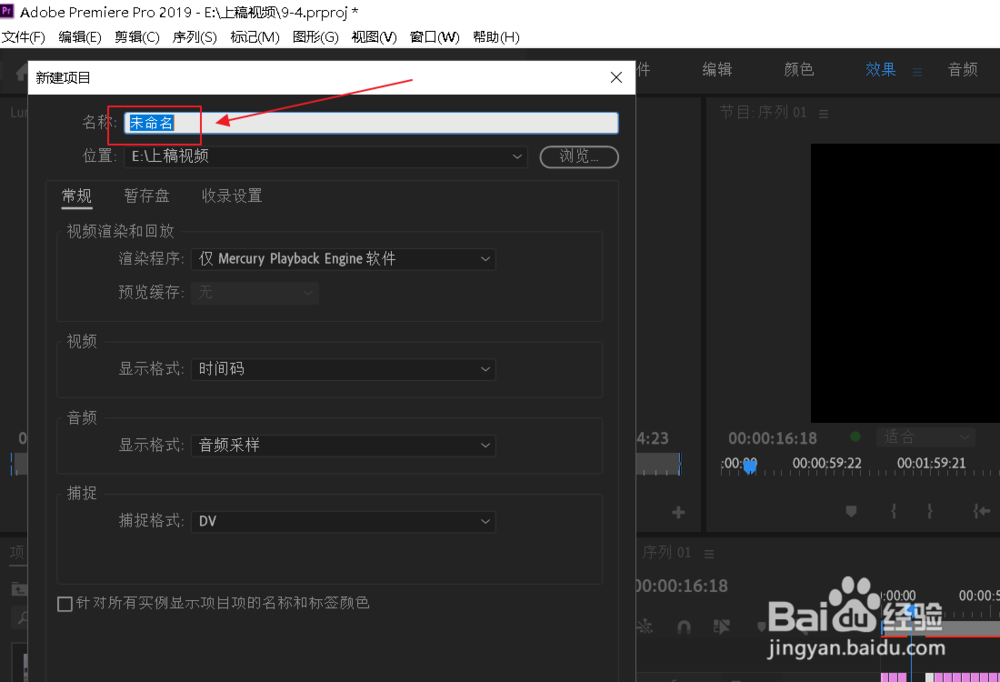
Task: Open the disabled 预览缓存 dropdown
Action: tap(255, 293)
